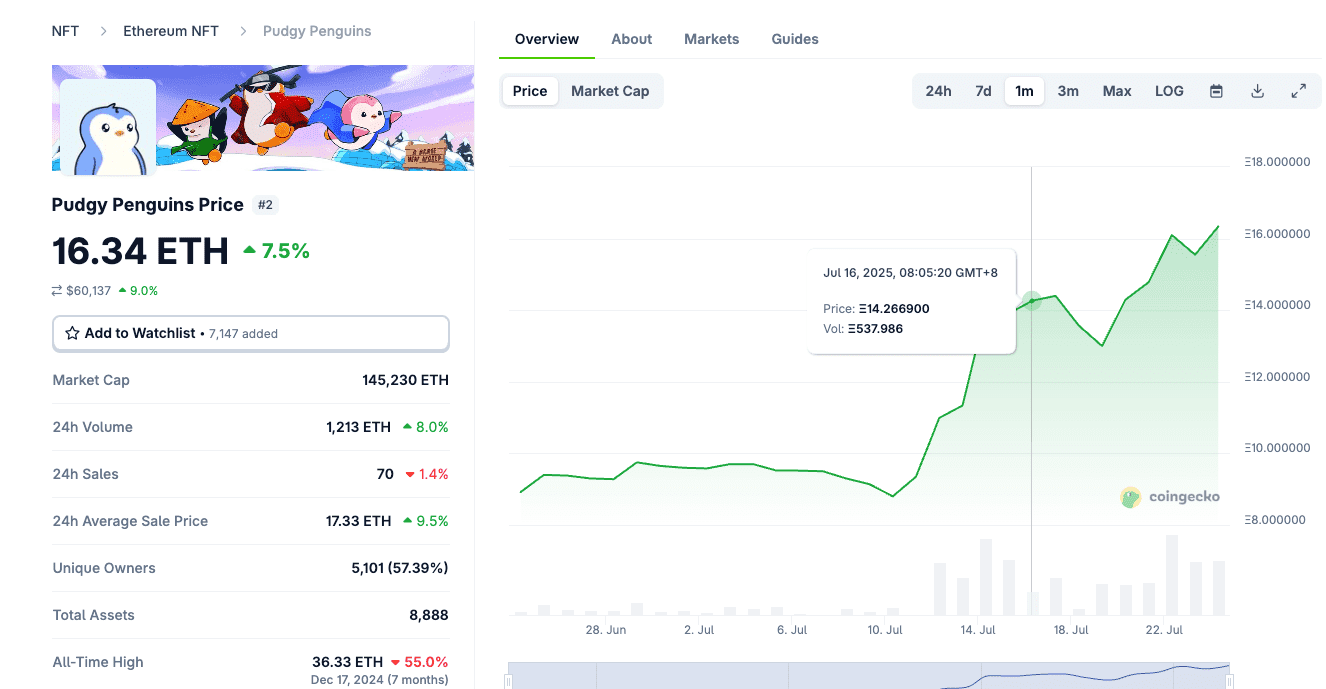Click the star icon in Add to Watchlist
This screenshot has width=1326, height=689.
tap(72, 333)
